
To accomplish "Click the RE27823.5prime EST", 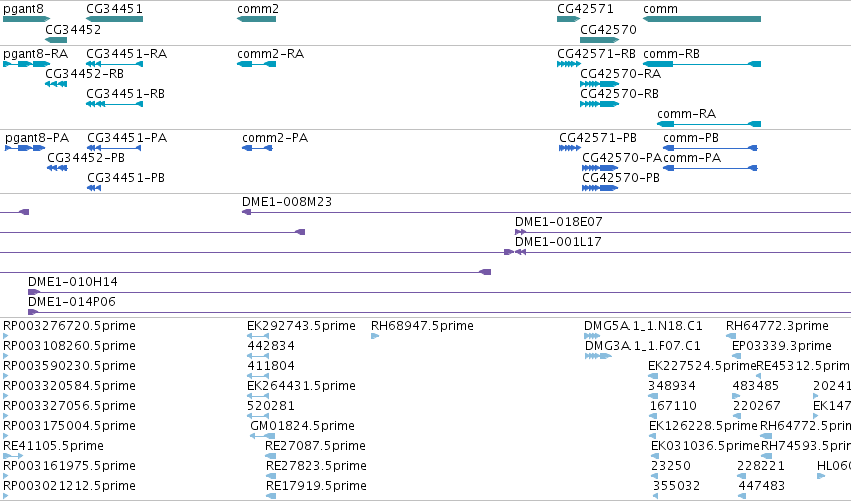I will 316,466.
